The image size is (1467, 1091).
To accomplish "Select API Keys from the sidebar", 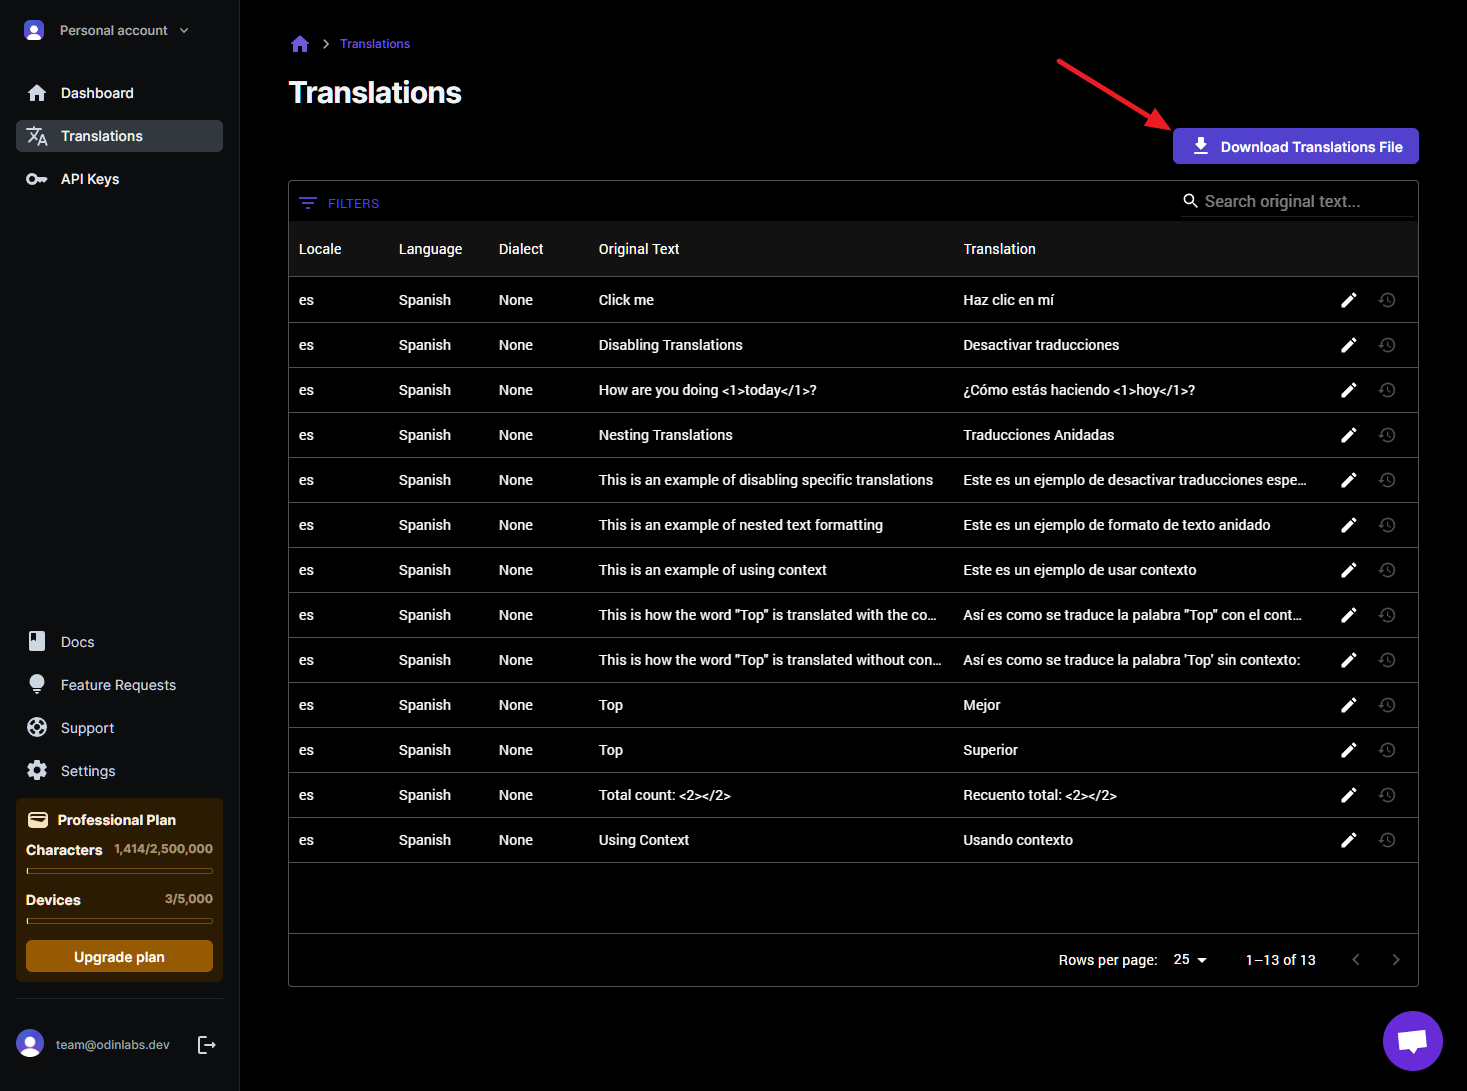I will [x=90, y=179].
